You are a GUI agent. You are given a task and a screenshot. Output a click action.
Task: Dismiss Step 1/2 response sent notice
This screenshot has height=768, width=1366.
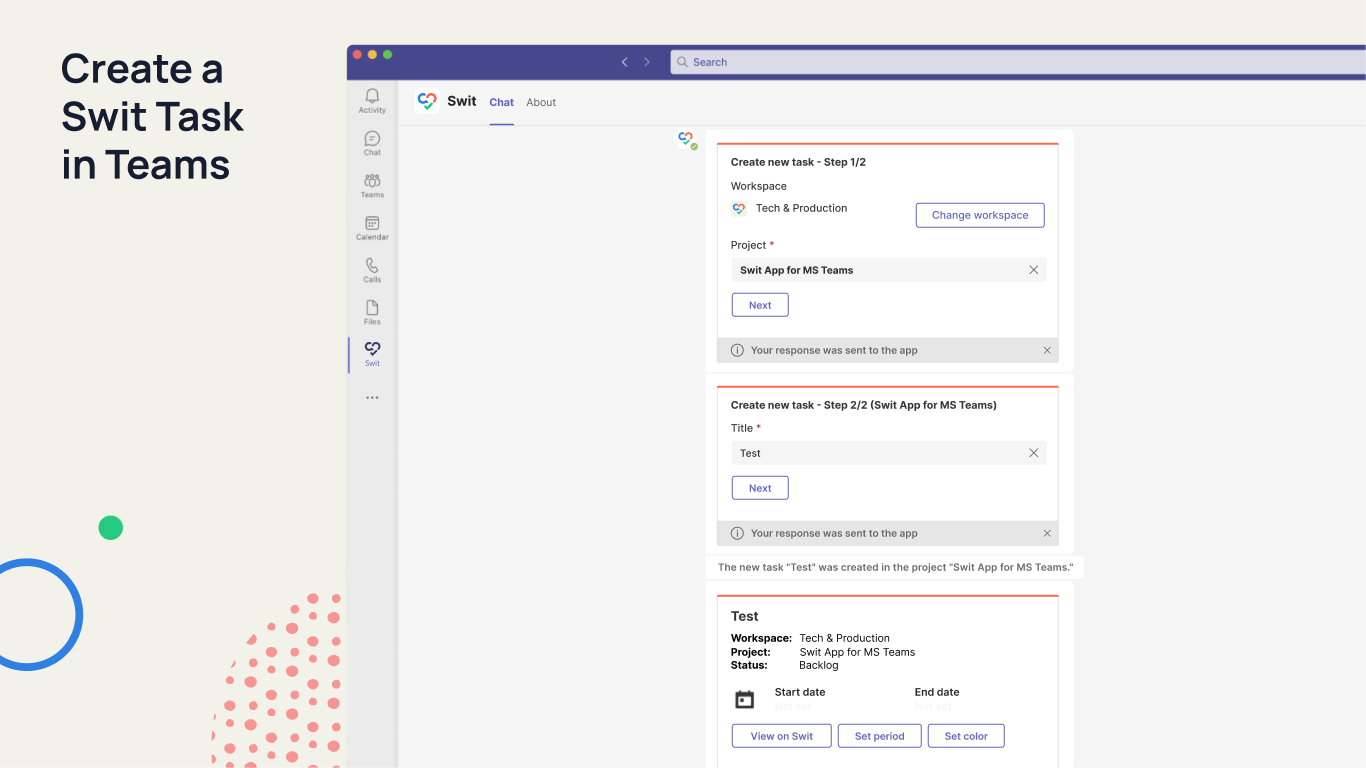pyautogui.click(x=1047, y=350)
